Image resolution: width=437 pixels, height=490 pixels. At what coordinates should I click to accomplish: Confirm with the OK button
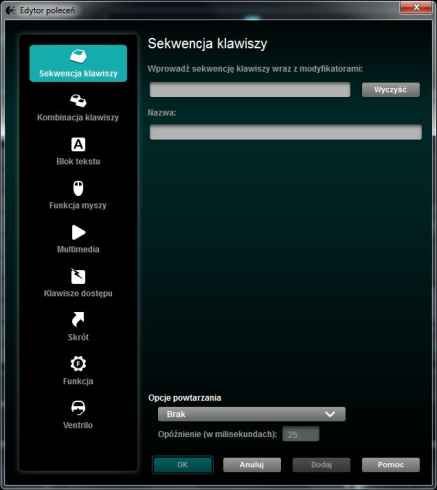183,465
